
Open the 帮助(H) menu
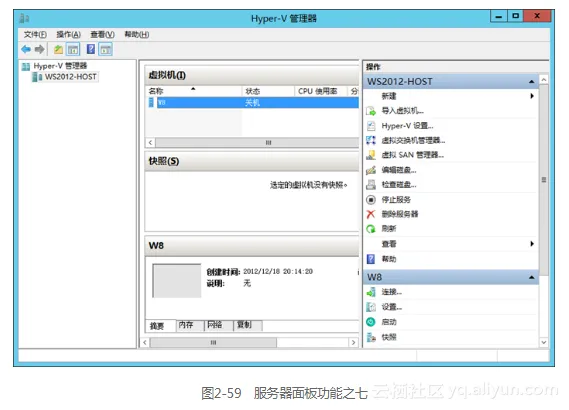tap(136, 34)
